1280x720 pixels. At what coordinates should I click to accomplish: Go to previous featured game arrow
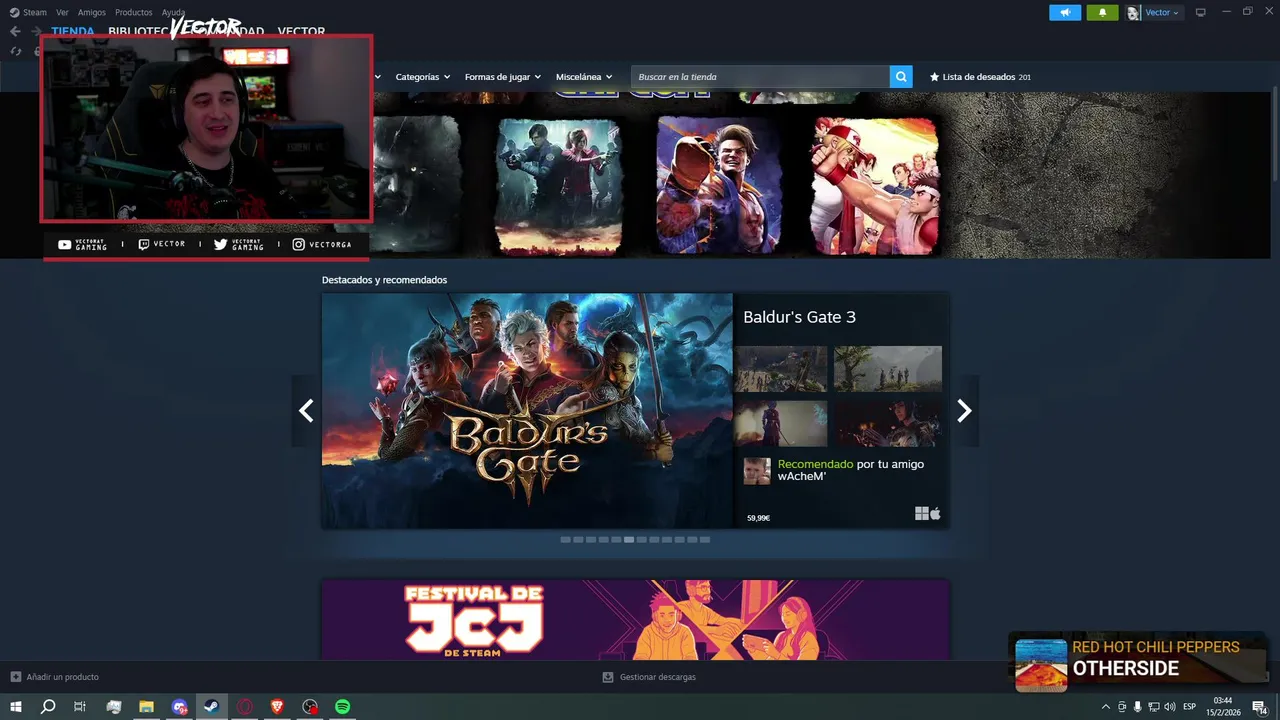pyautogui.click(x=306, y=411)
